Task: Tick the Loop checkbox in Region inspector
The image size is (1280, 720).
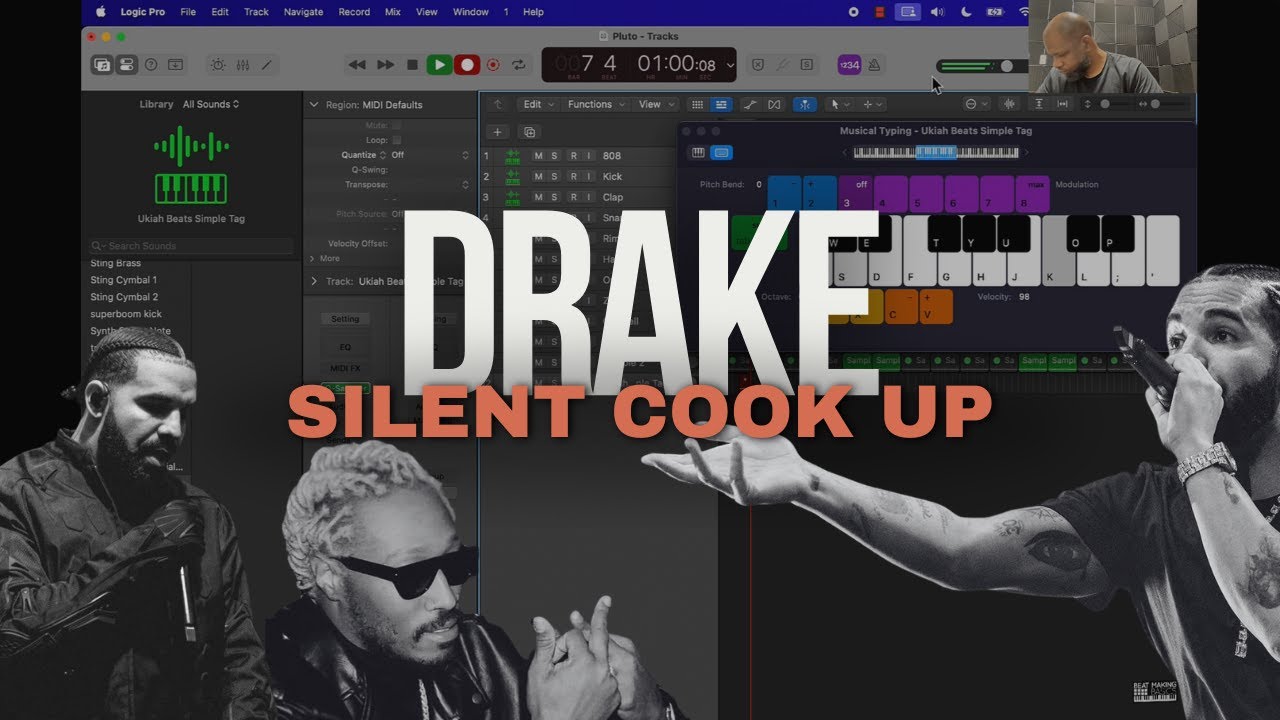Action: point(396,140)
